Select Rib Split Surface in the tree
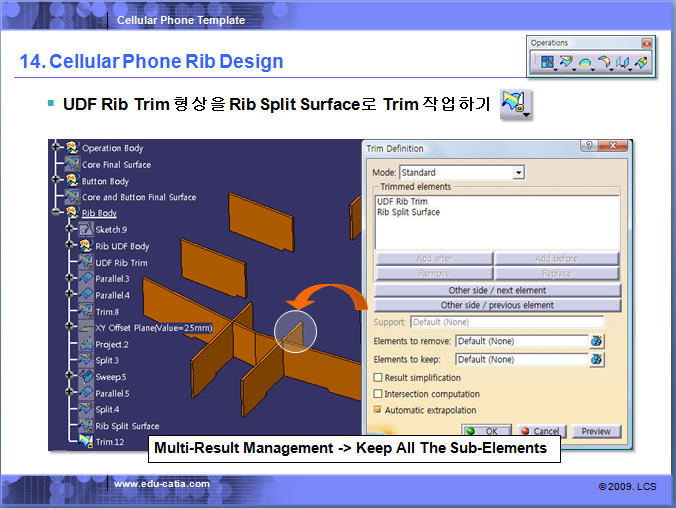This screenshot has height=508, width=676. tap(127, 426)
